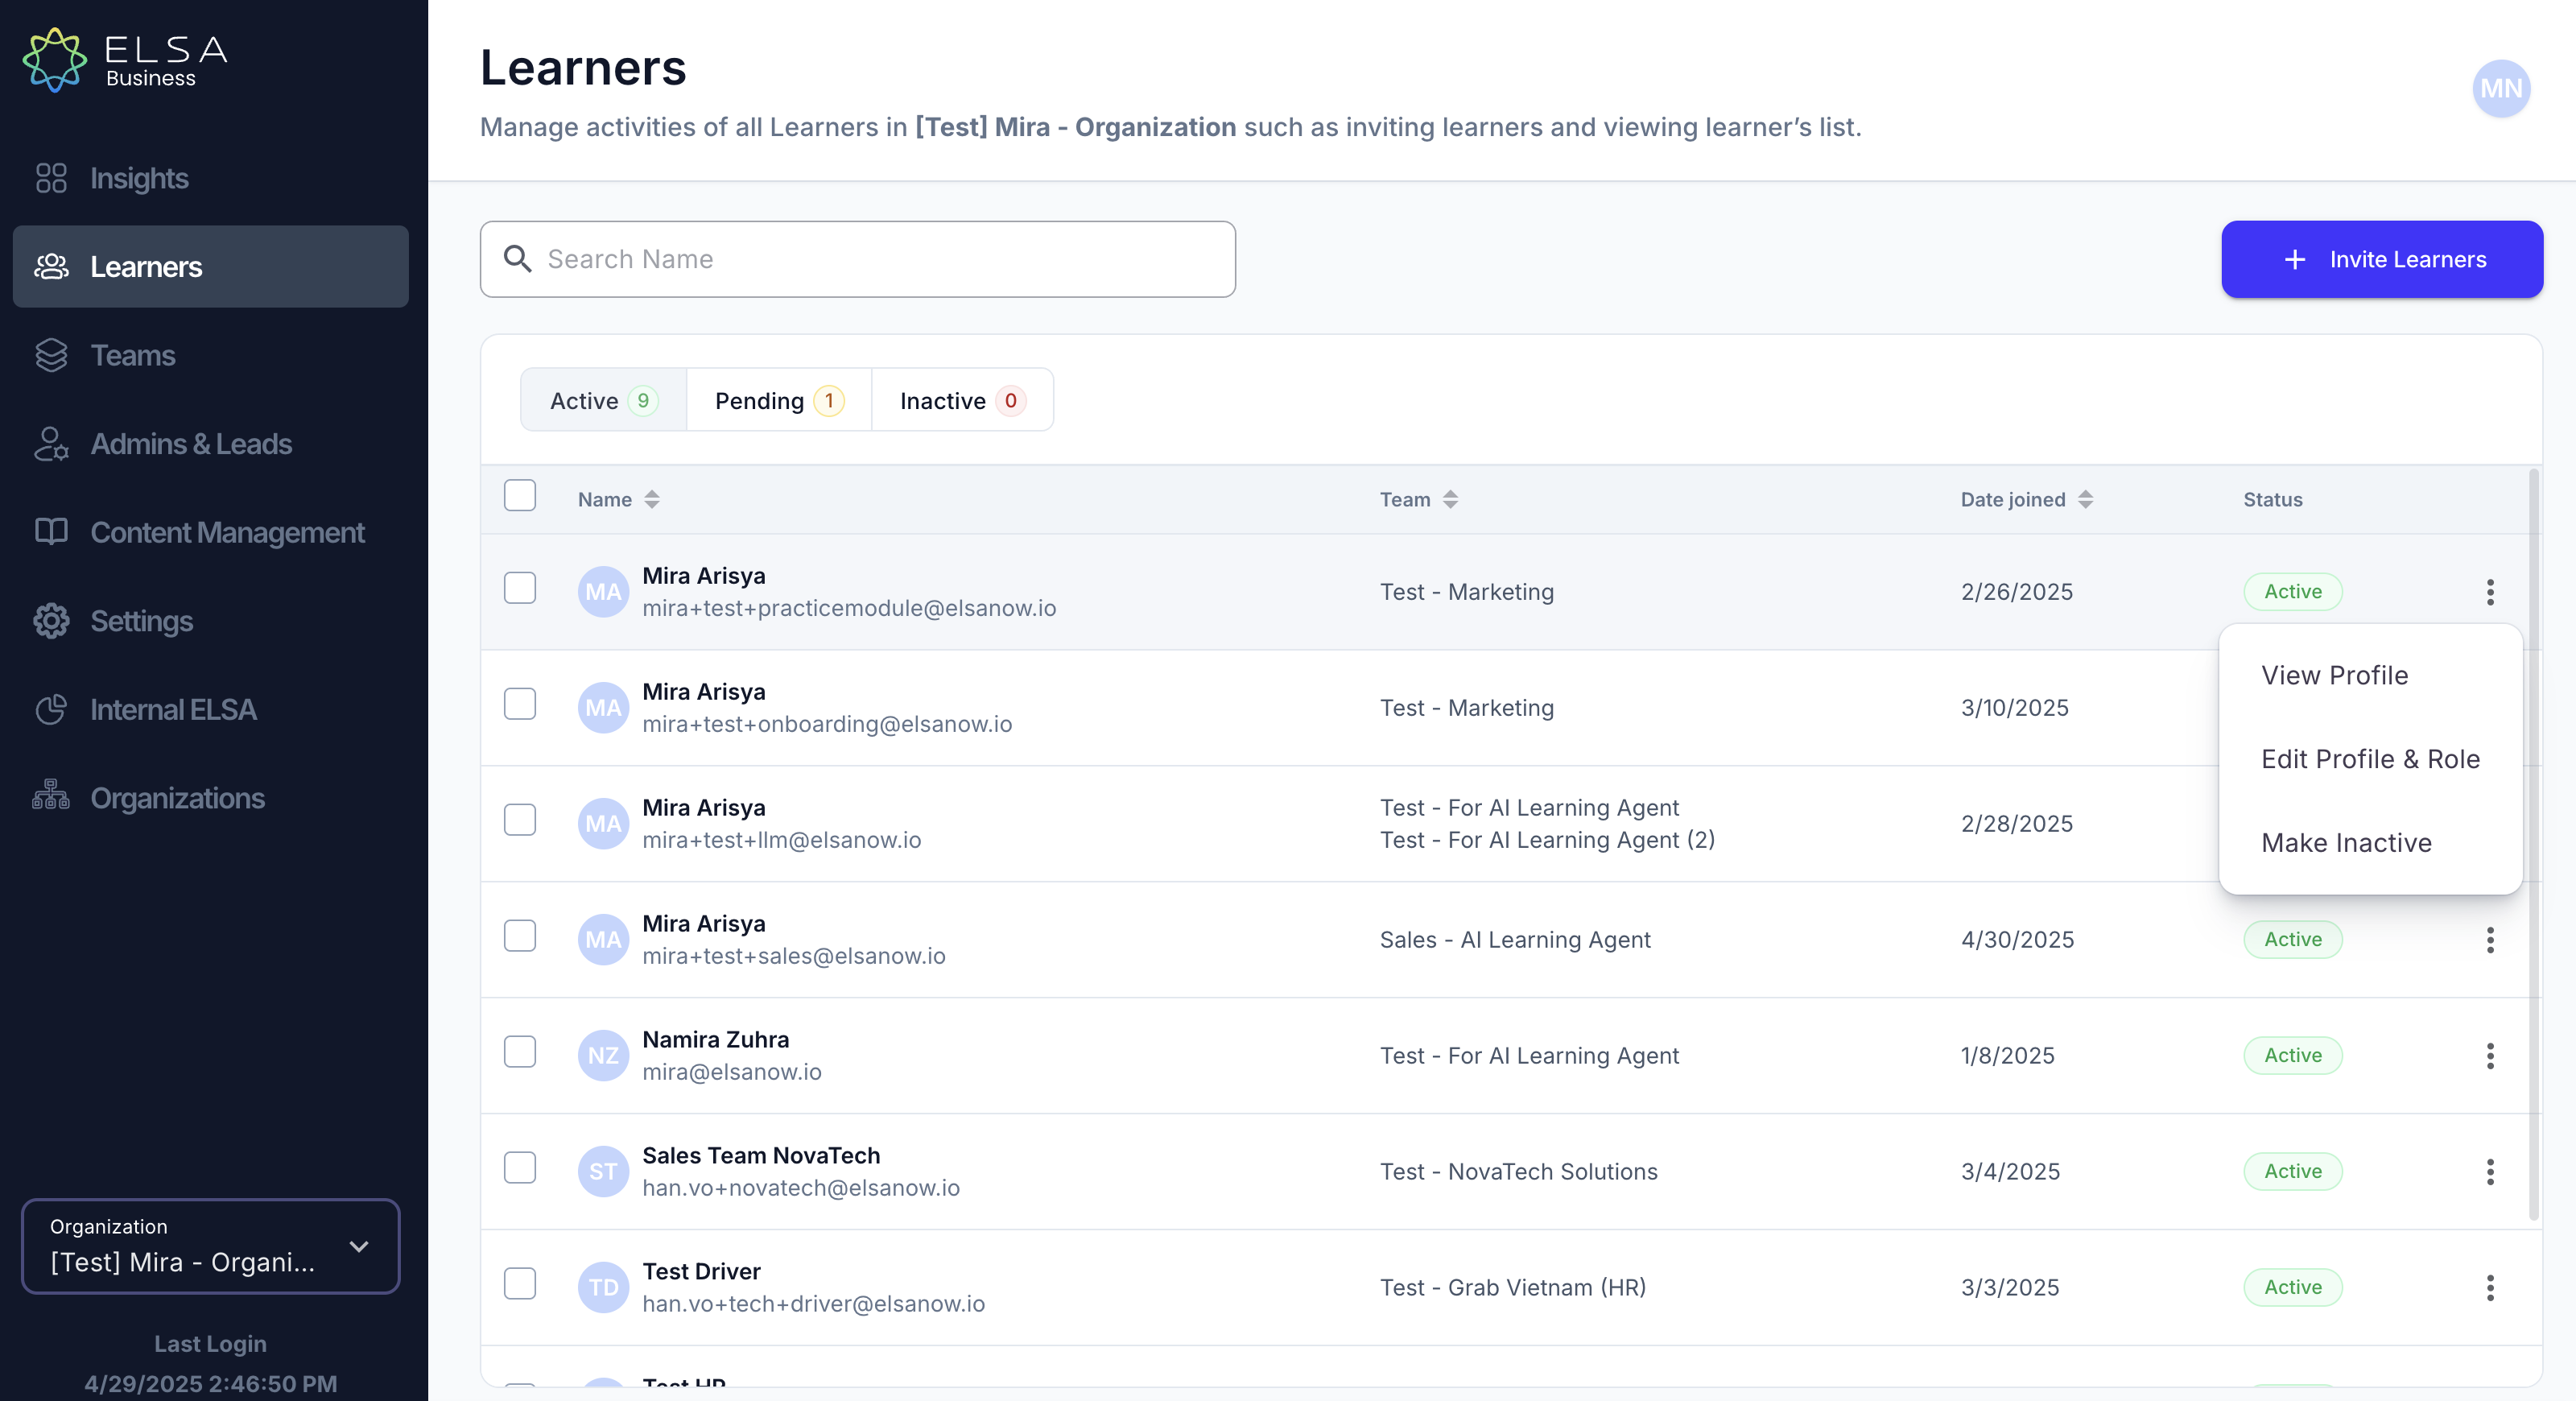Choose Make Inactive from the menu
The image size is (2576, 1401).
pyautogui.click(x=2370, y=843)
